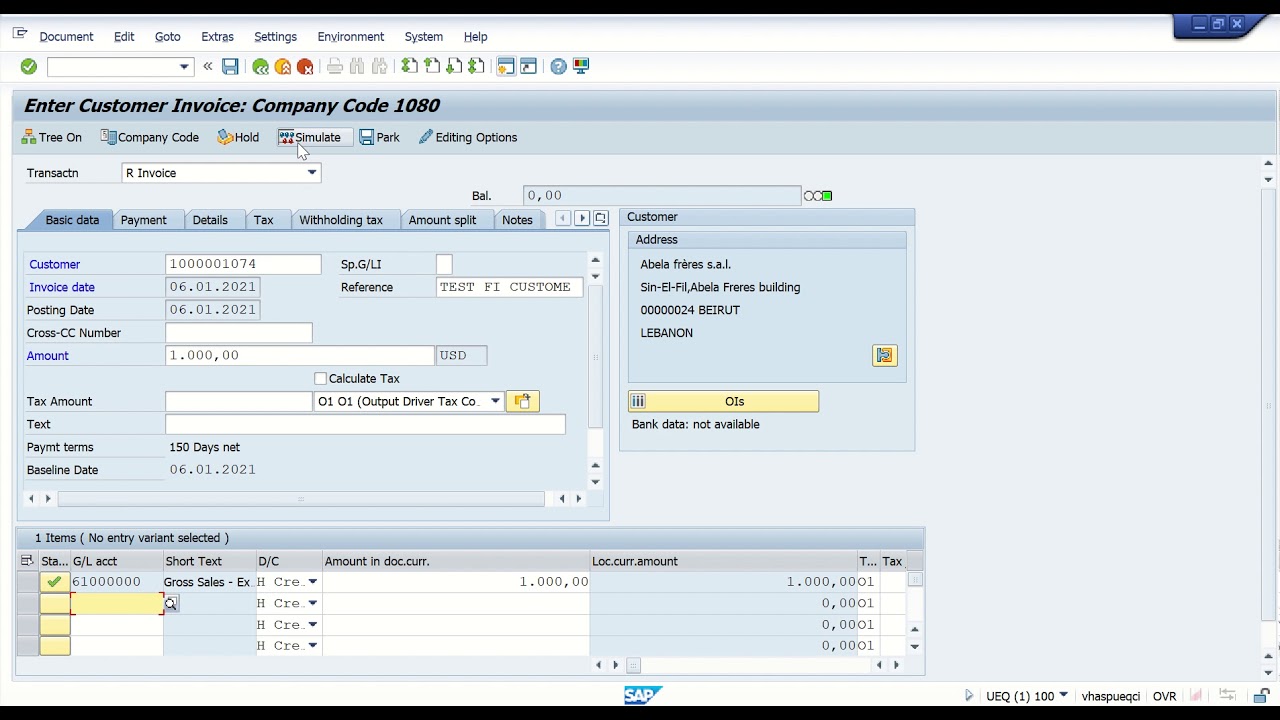Screen dimensions: 1280x720
Task: Open D/C dropdown in second item row
Action: (312, 603)
